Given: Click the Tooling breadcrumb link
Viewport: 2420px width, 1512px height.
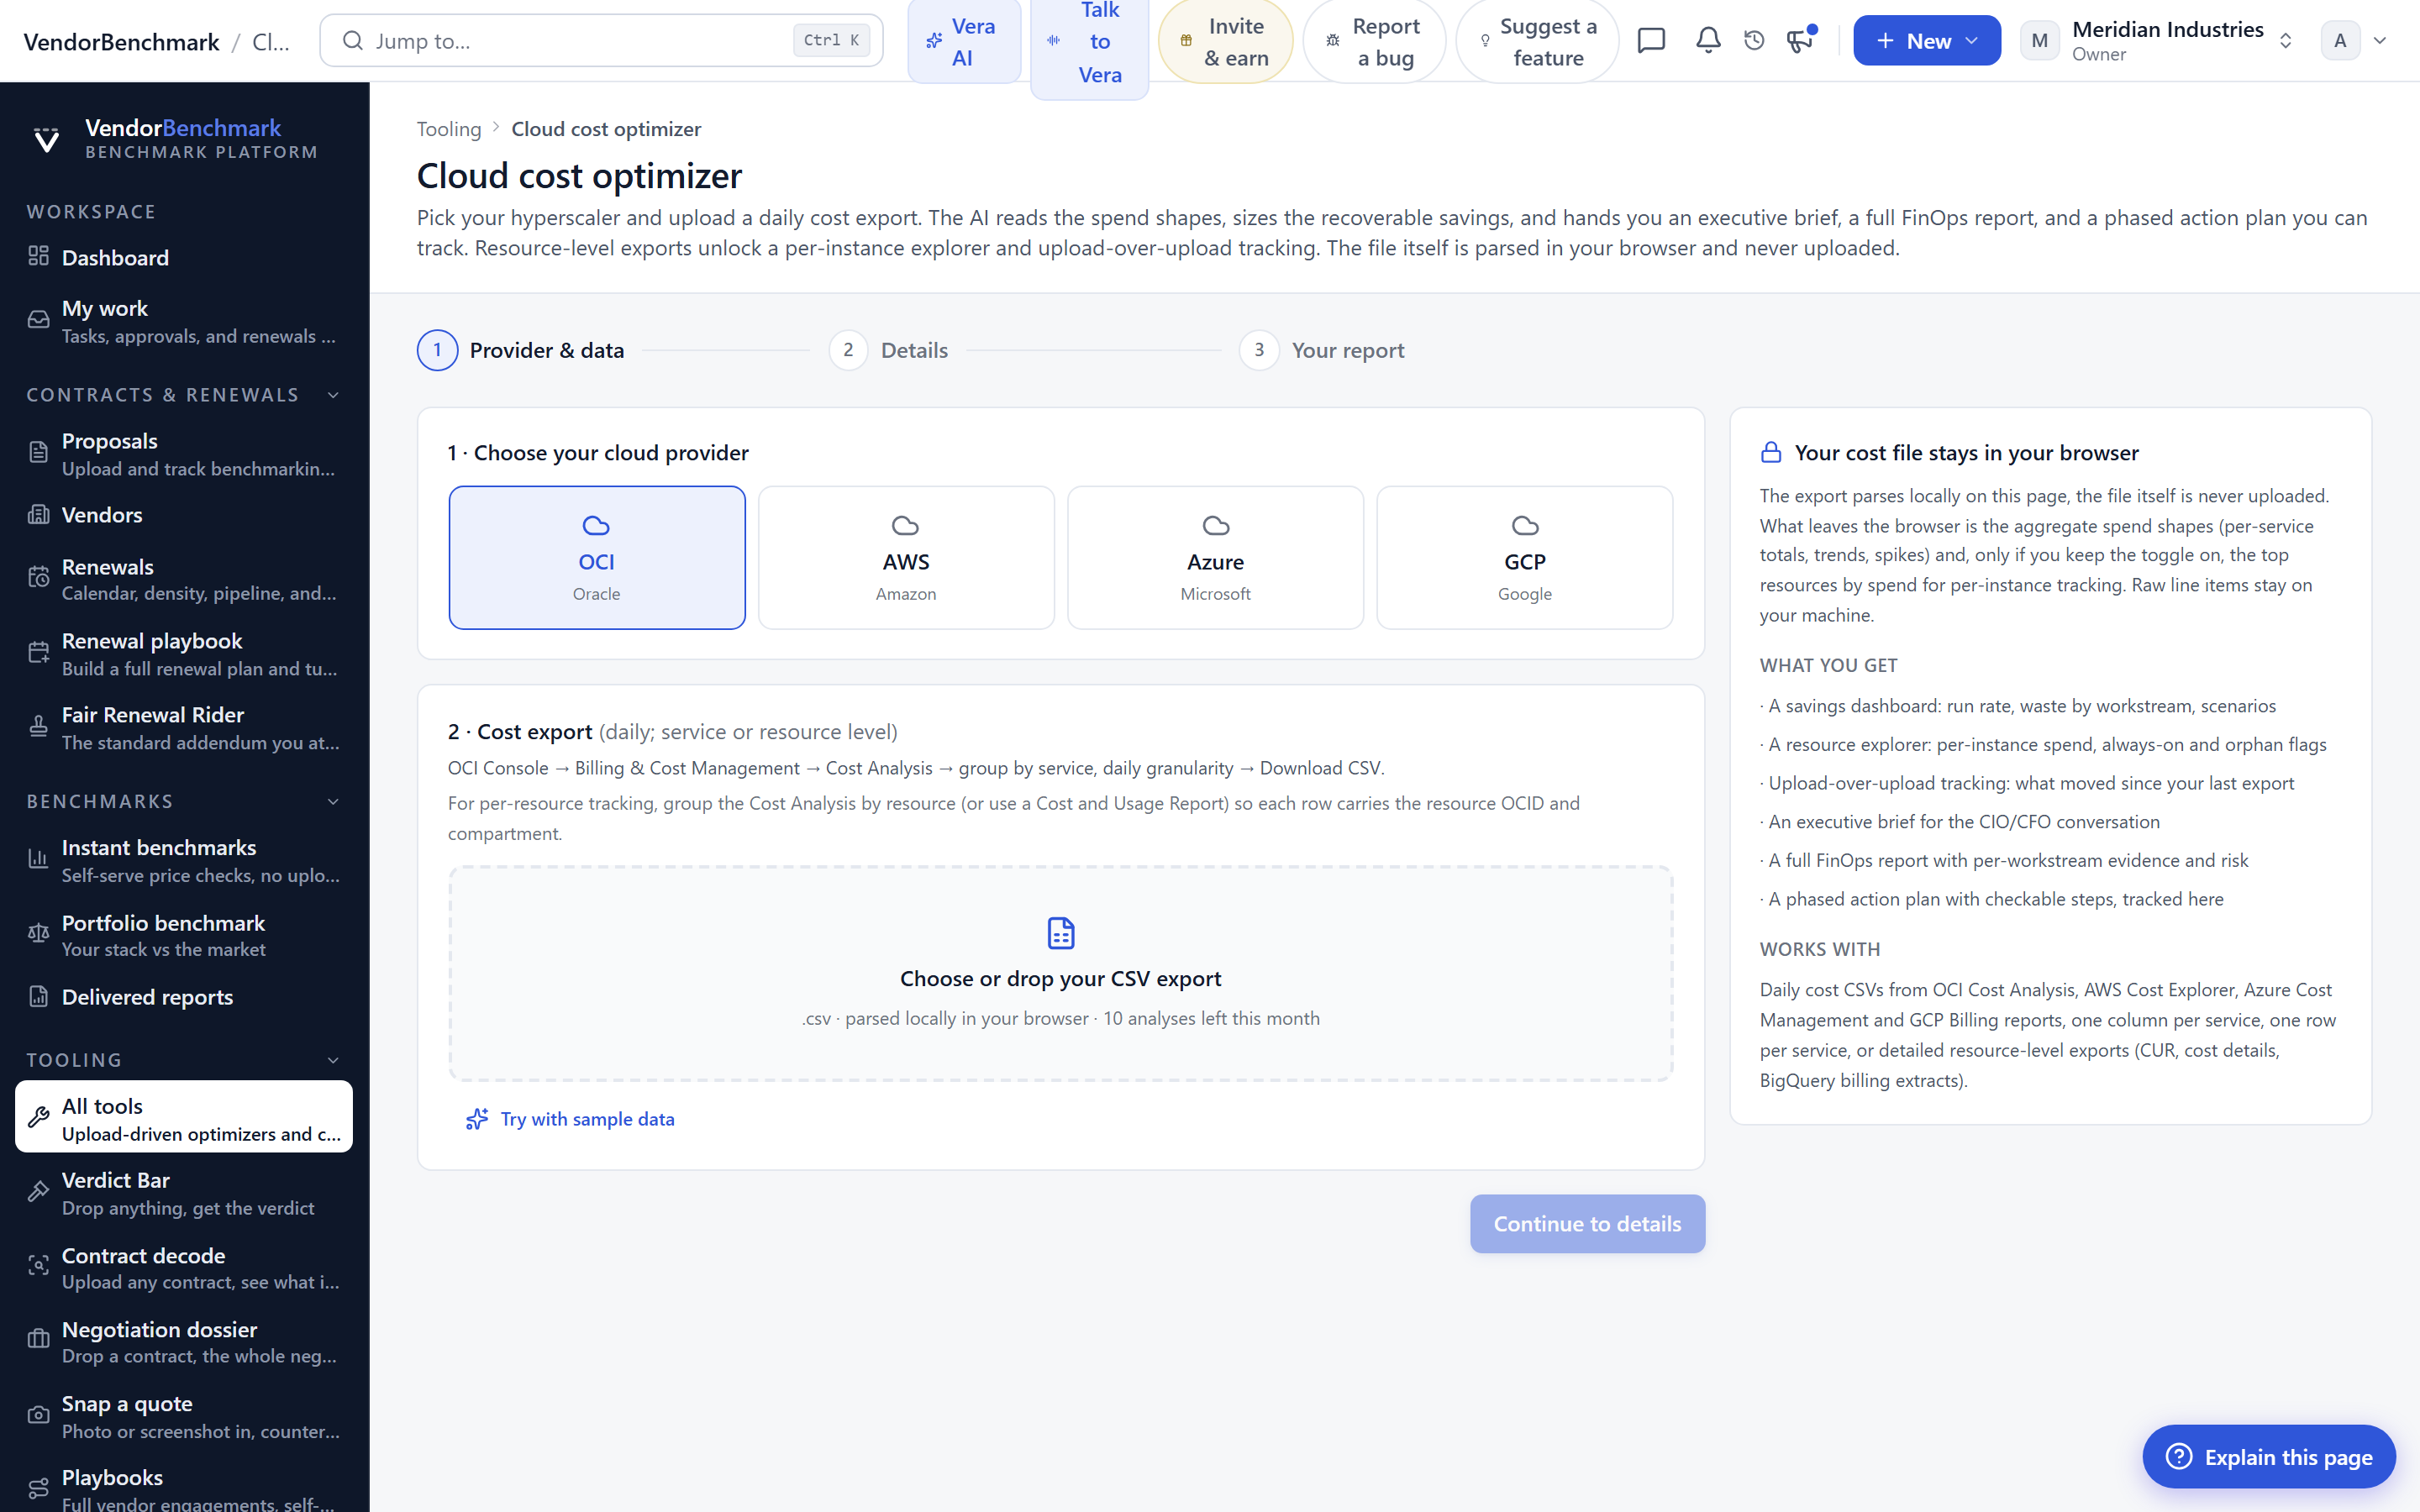Looking at the screenshot, I should click(449, 129).
